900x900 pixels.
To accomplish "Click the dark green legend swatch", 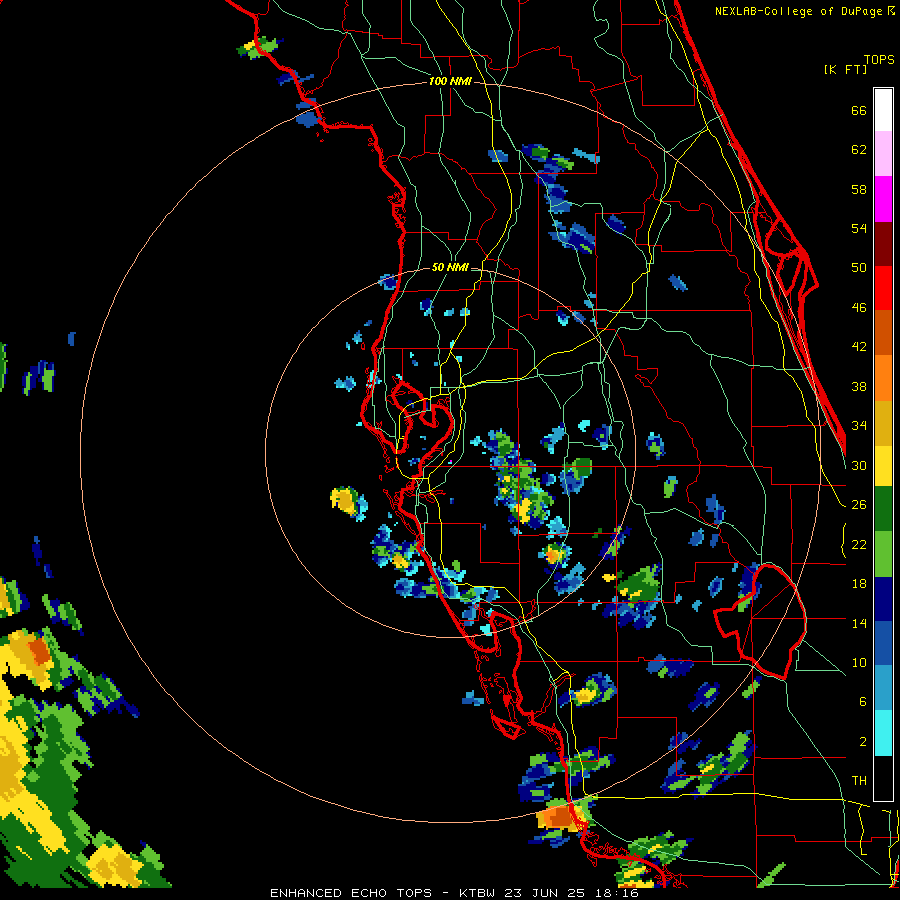I will coord(883,509).
